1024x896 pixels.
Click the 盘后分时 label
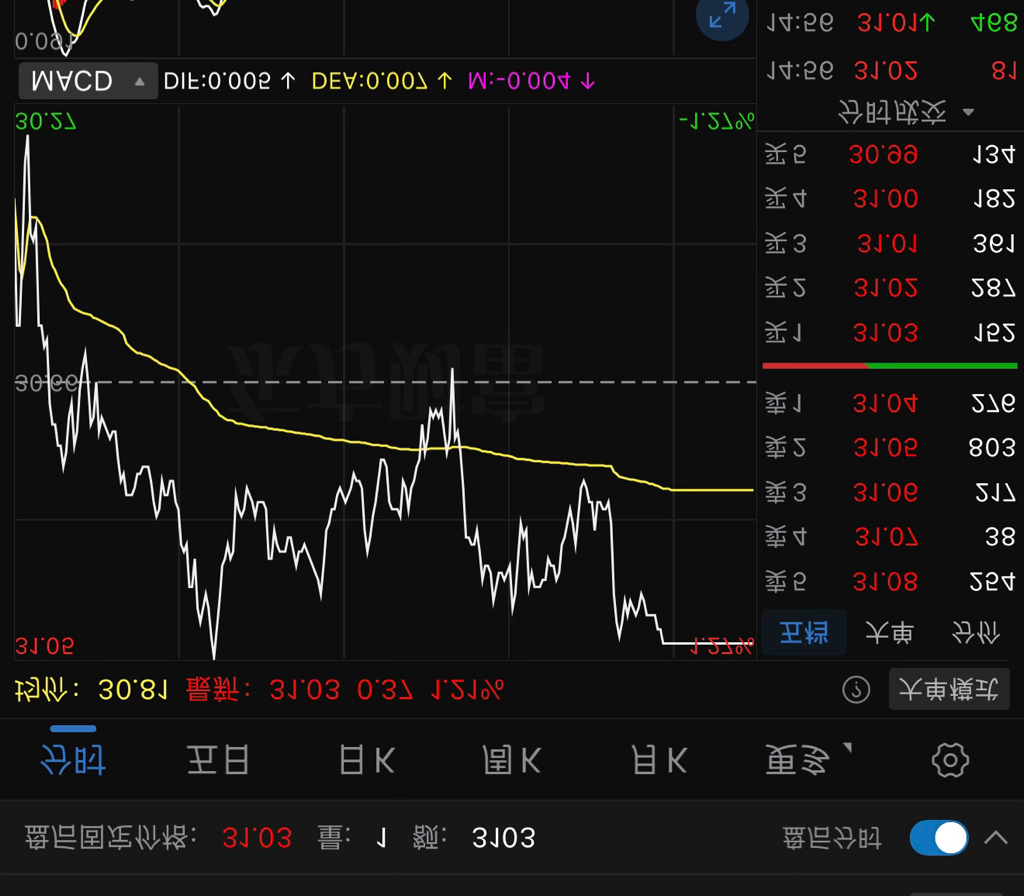[832, 837]
